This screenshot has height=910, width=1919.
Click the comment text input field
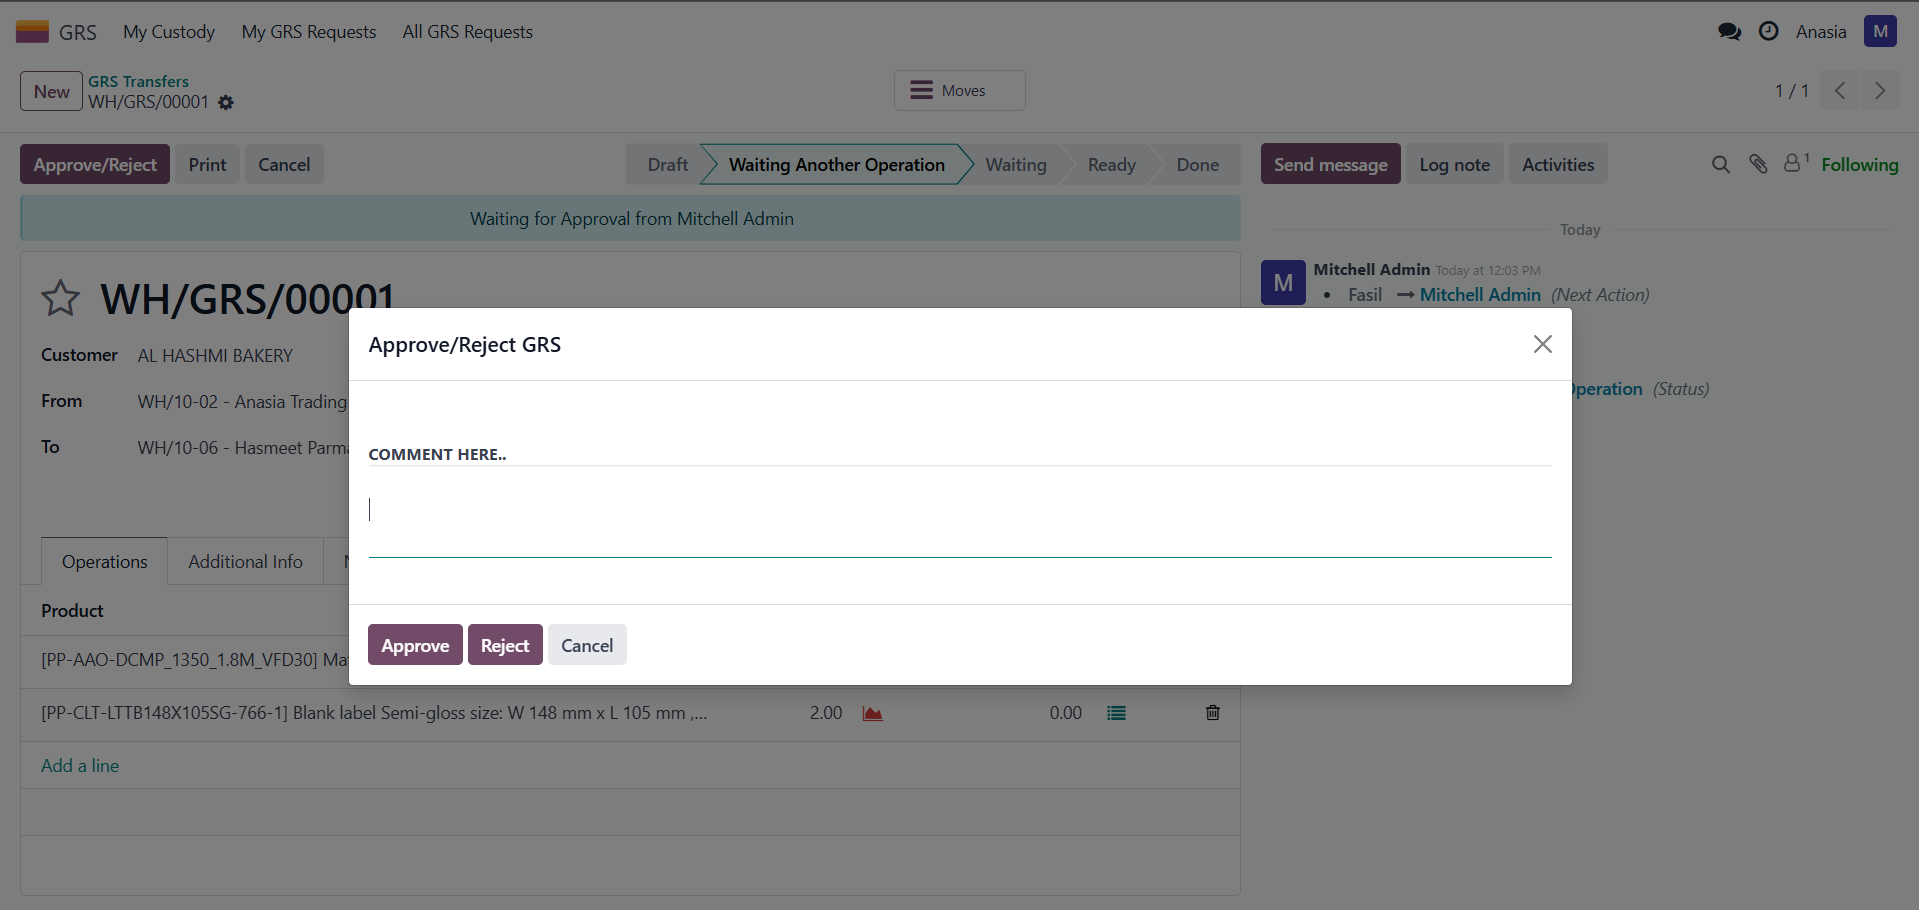[x=959, y=511]
